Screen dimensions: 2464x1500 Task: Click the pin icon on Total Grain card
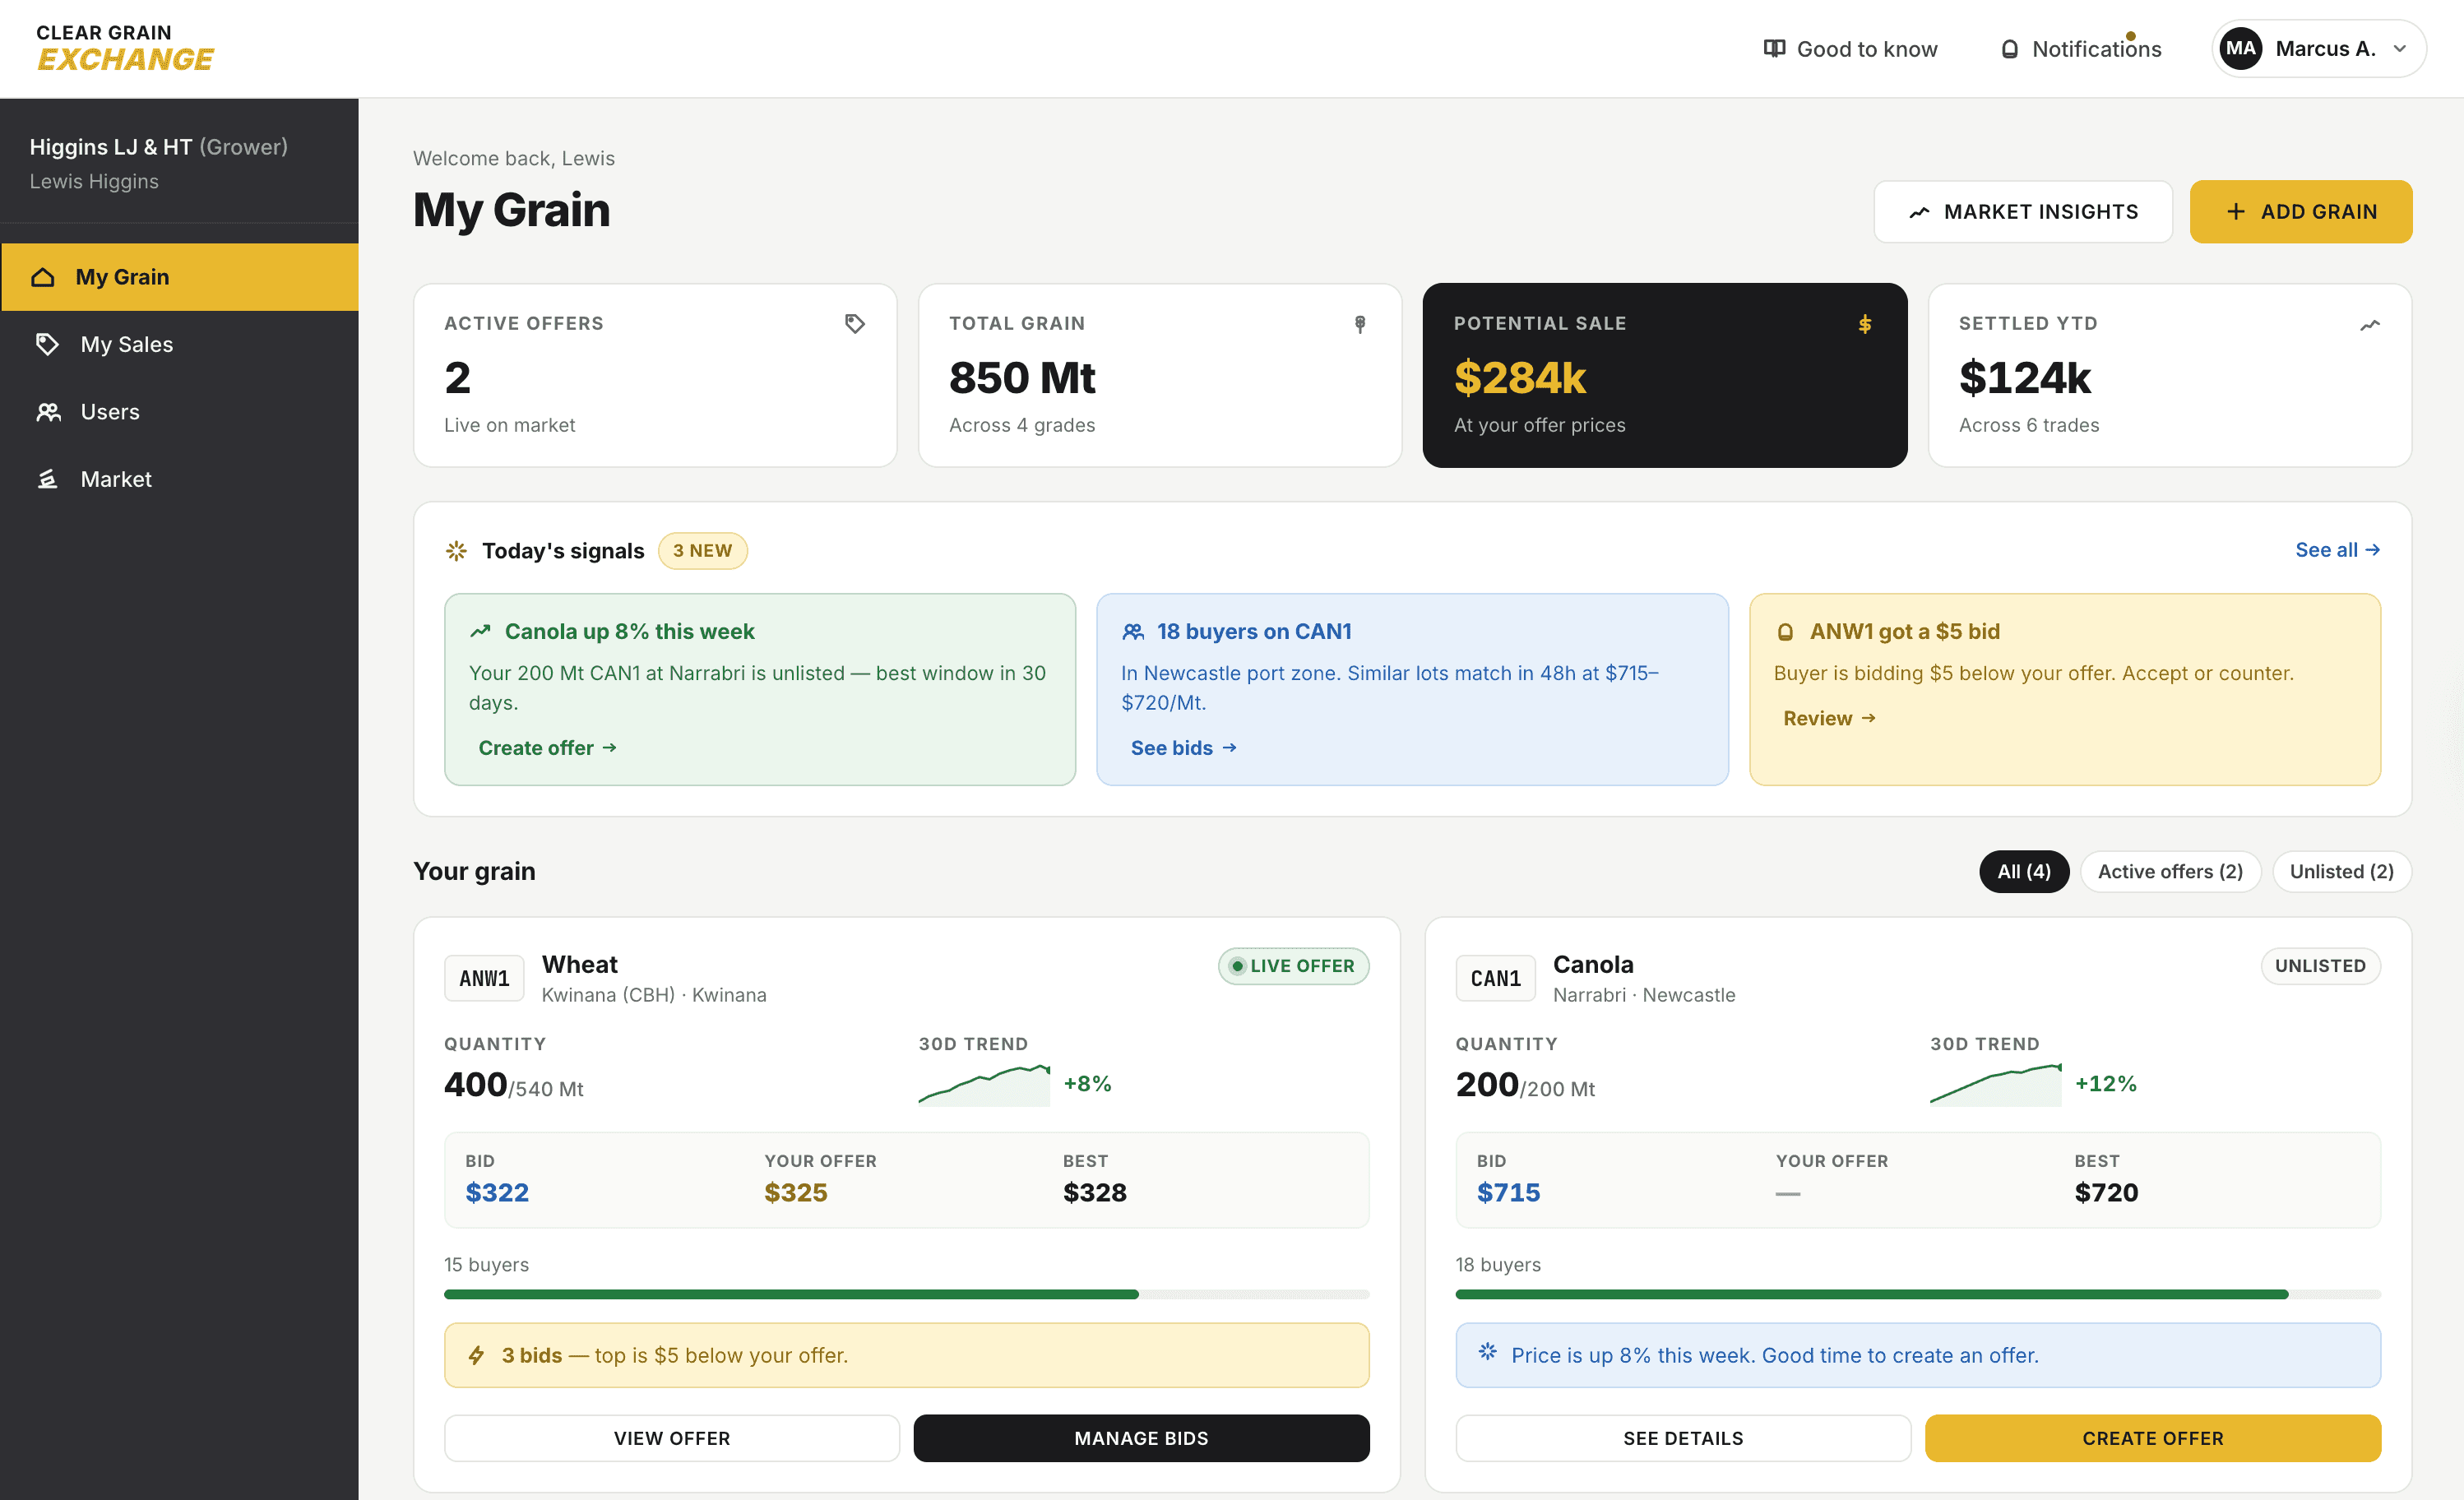pos(1361,323)
